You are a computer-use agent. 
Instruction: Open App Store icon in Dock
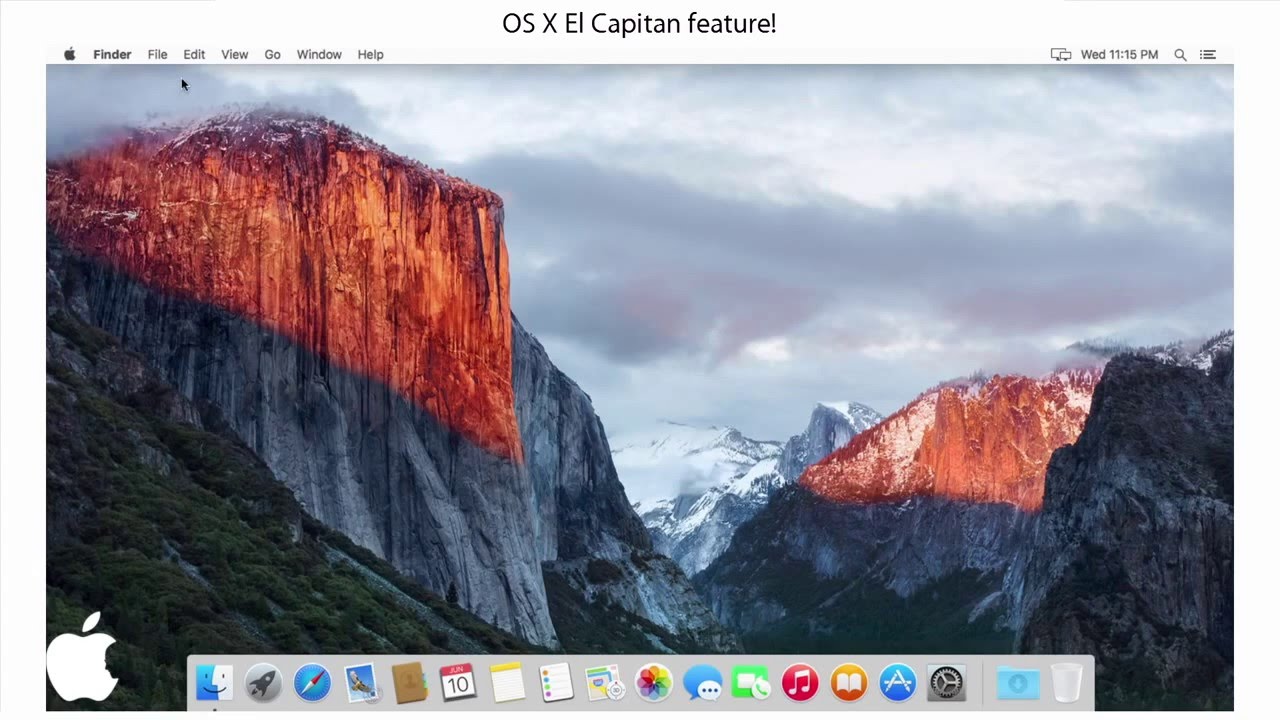(898, 683)
